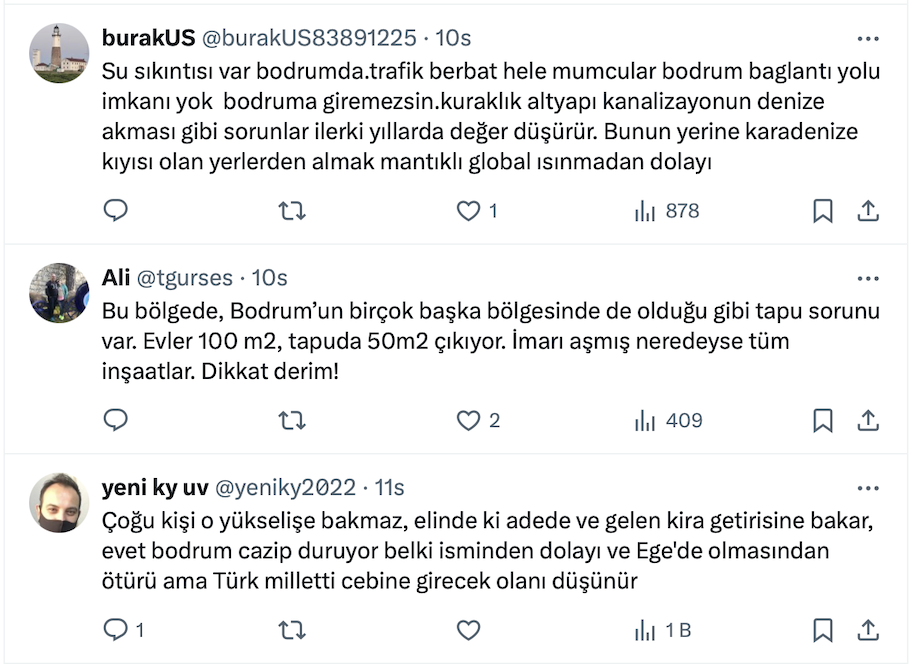912x664 pixels.
Task: Bookmark burakUS's tweet
Action: (822, 211)
